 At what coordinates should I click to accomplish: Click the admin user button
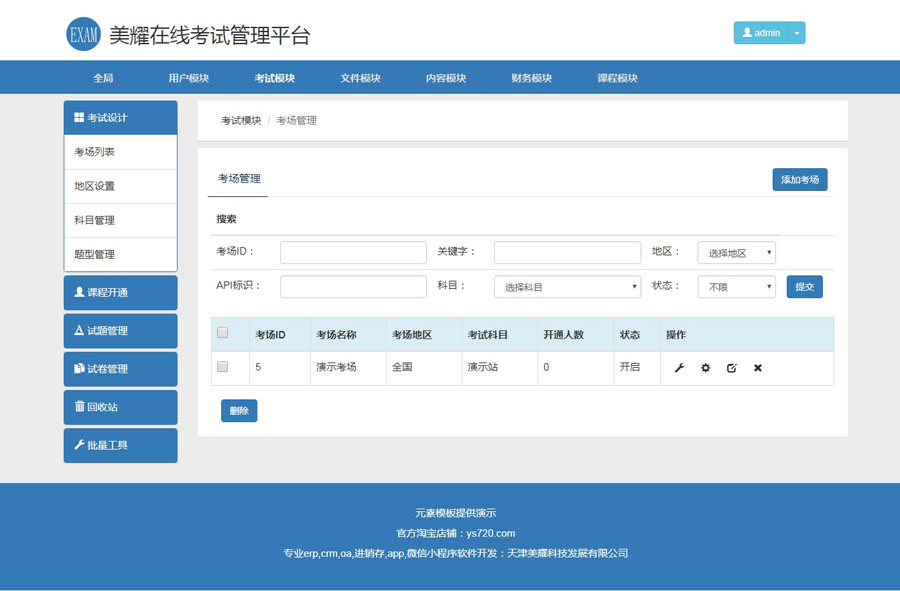[761, 33]
